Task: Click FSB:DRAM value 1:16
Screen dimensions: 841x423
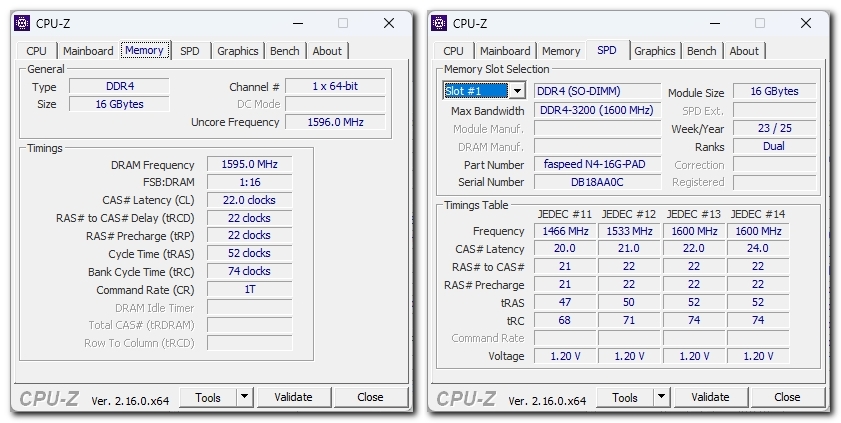Action: tap(249, 182)
